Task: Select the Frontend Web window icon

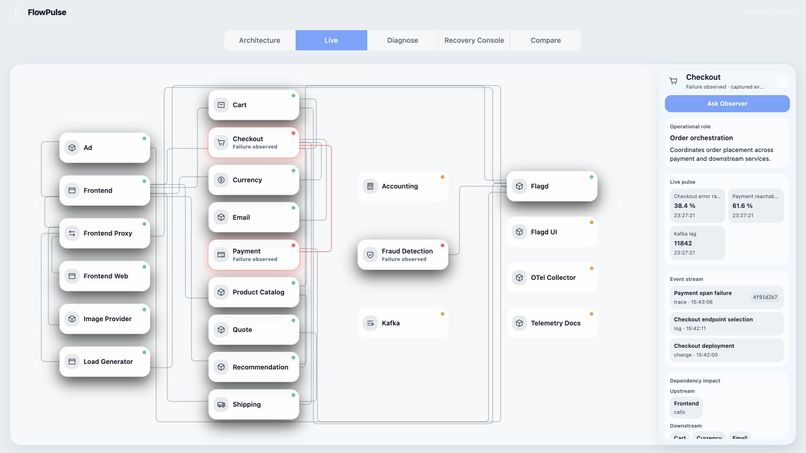Action: 72,276
